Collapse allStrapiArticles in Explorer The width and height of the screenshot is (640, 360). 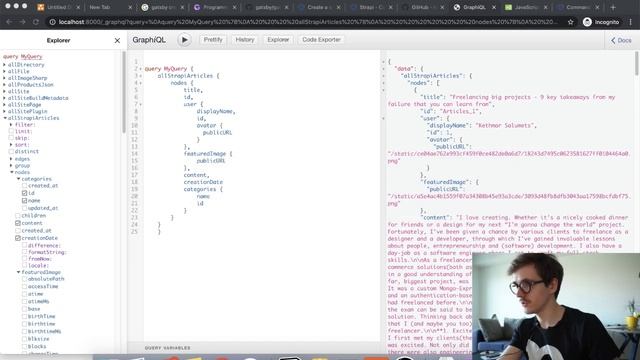(4, 118)
